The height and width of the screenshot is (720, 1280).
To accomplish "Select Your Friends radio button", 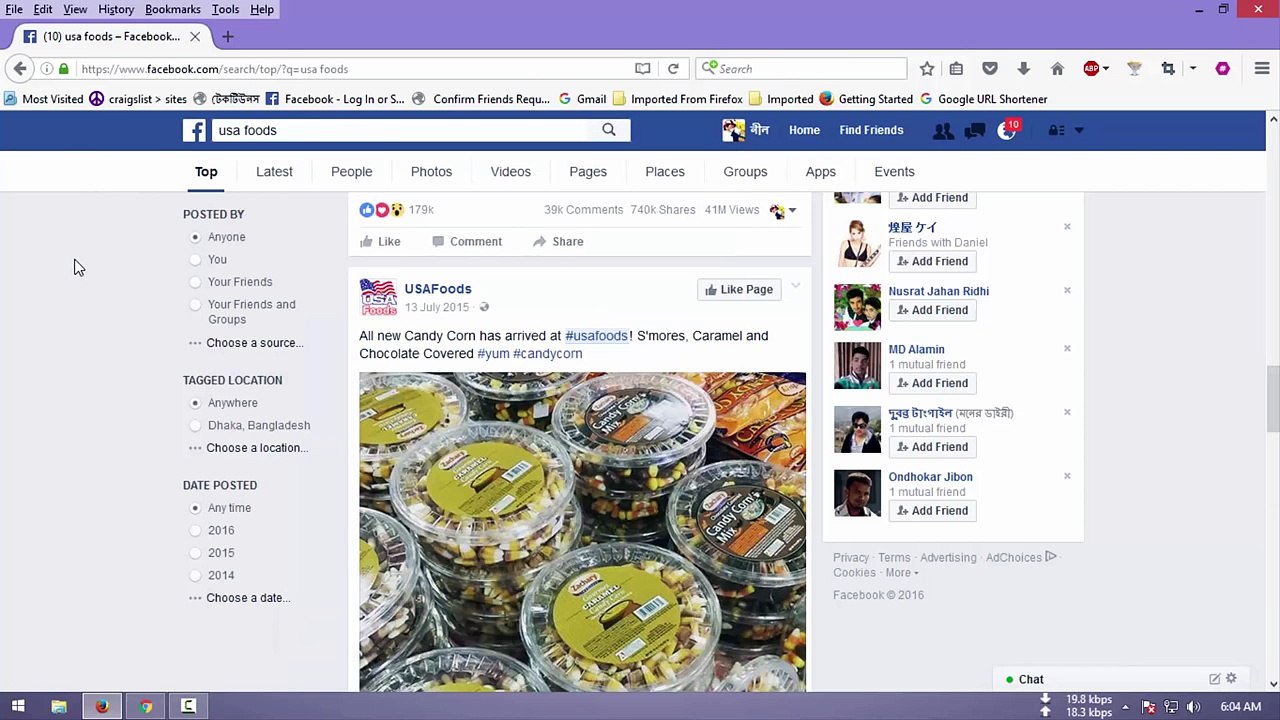I will [195, 282].
